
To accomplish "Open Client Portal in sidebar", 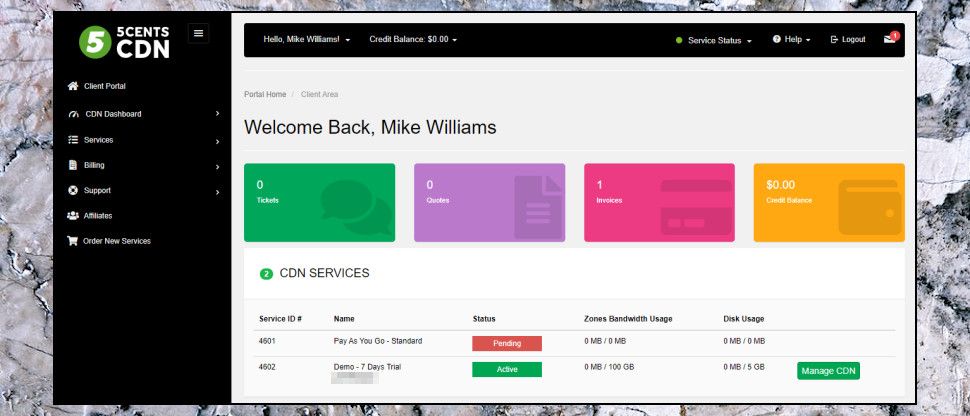I will 105,86.
